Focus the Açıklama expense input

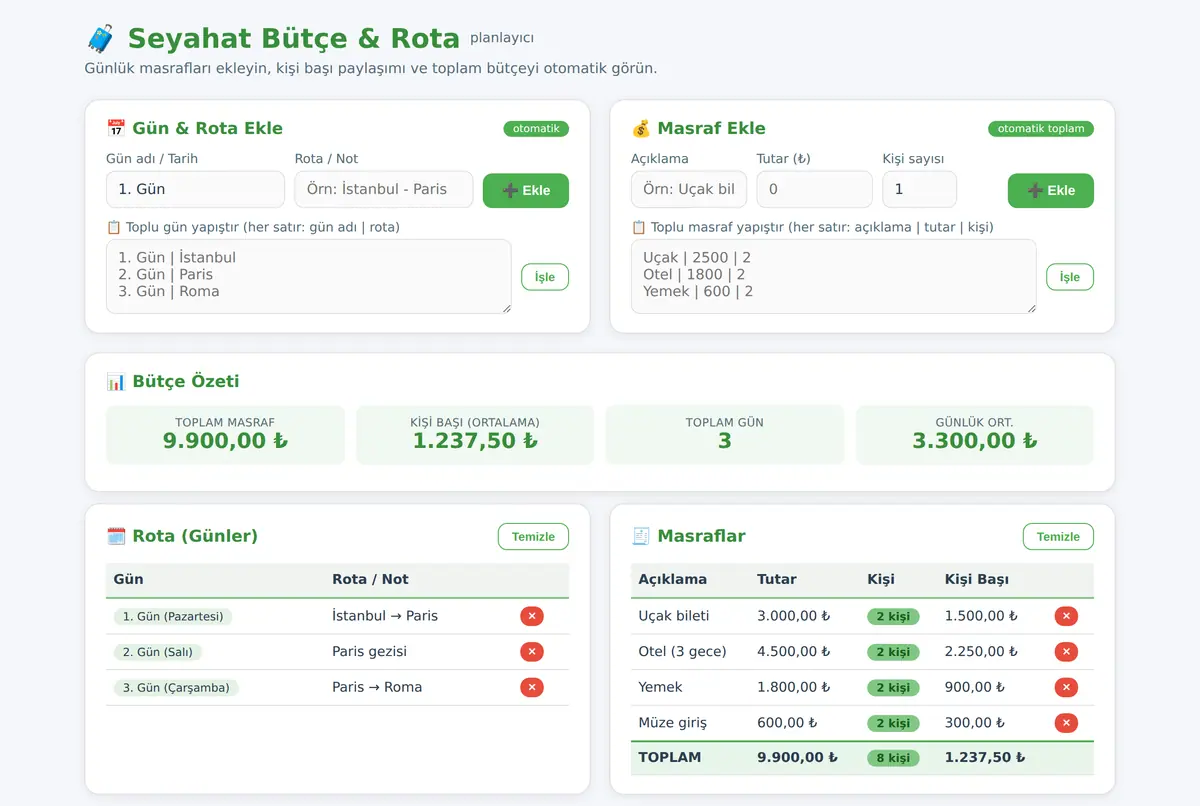coord(689,189)
